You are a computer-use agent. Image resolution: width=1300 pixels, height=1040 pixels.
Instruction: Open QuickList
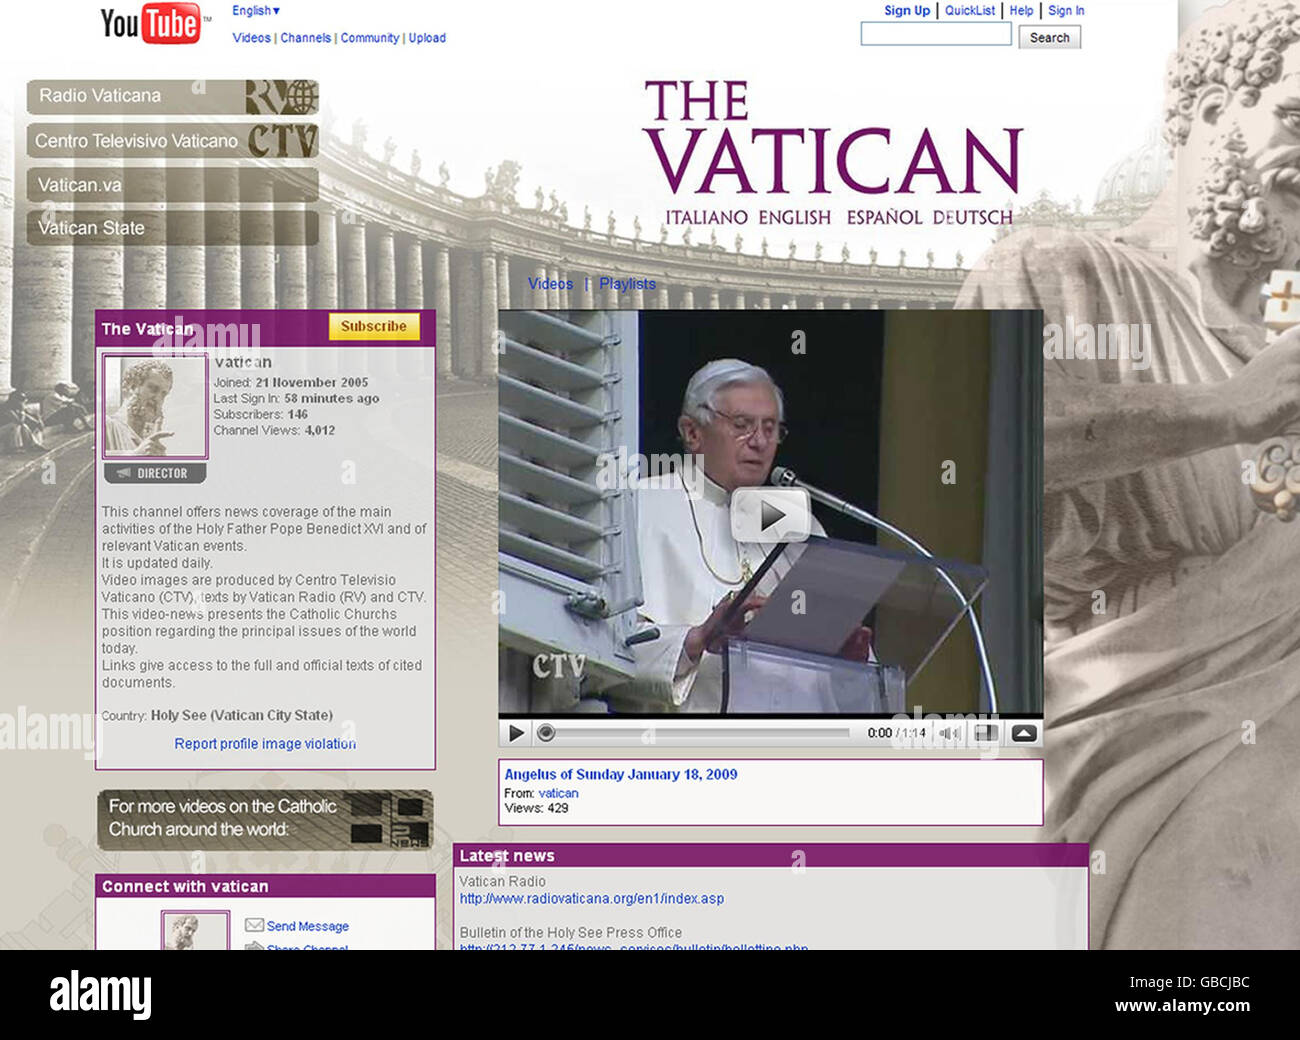[x=970, y=11]
